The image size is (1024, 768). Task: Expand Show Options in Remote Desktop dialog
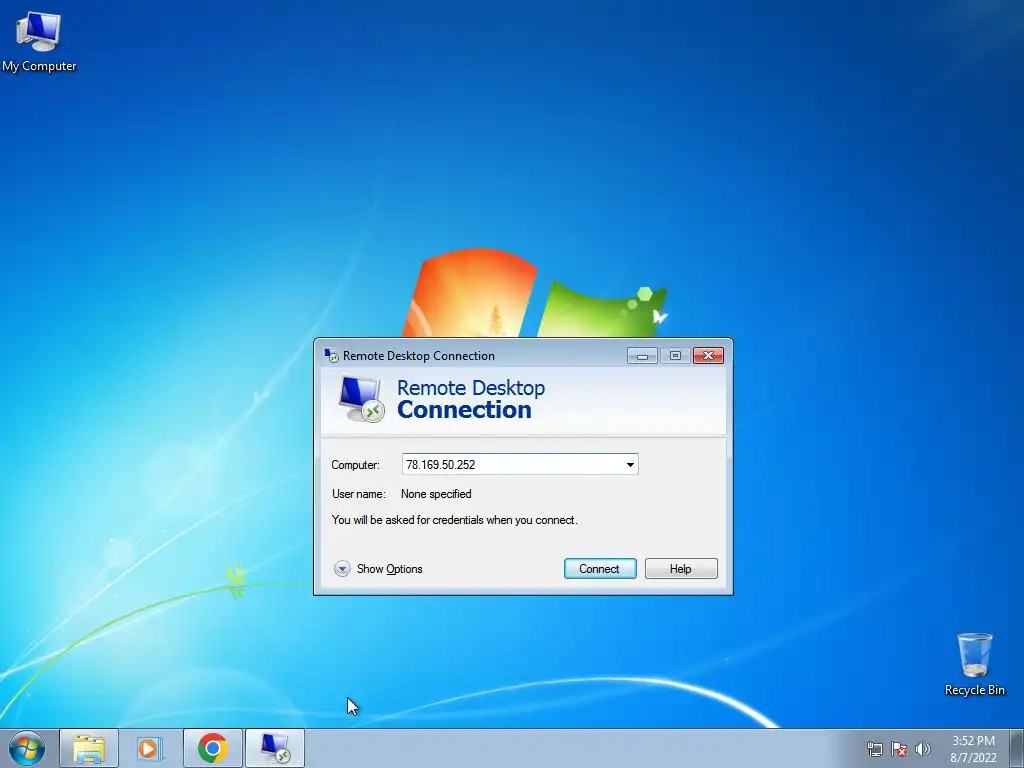(x=378, y=569)
